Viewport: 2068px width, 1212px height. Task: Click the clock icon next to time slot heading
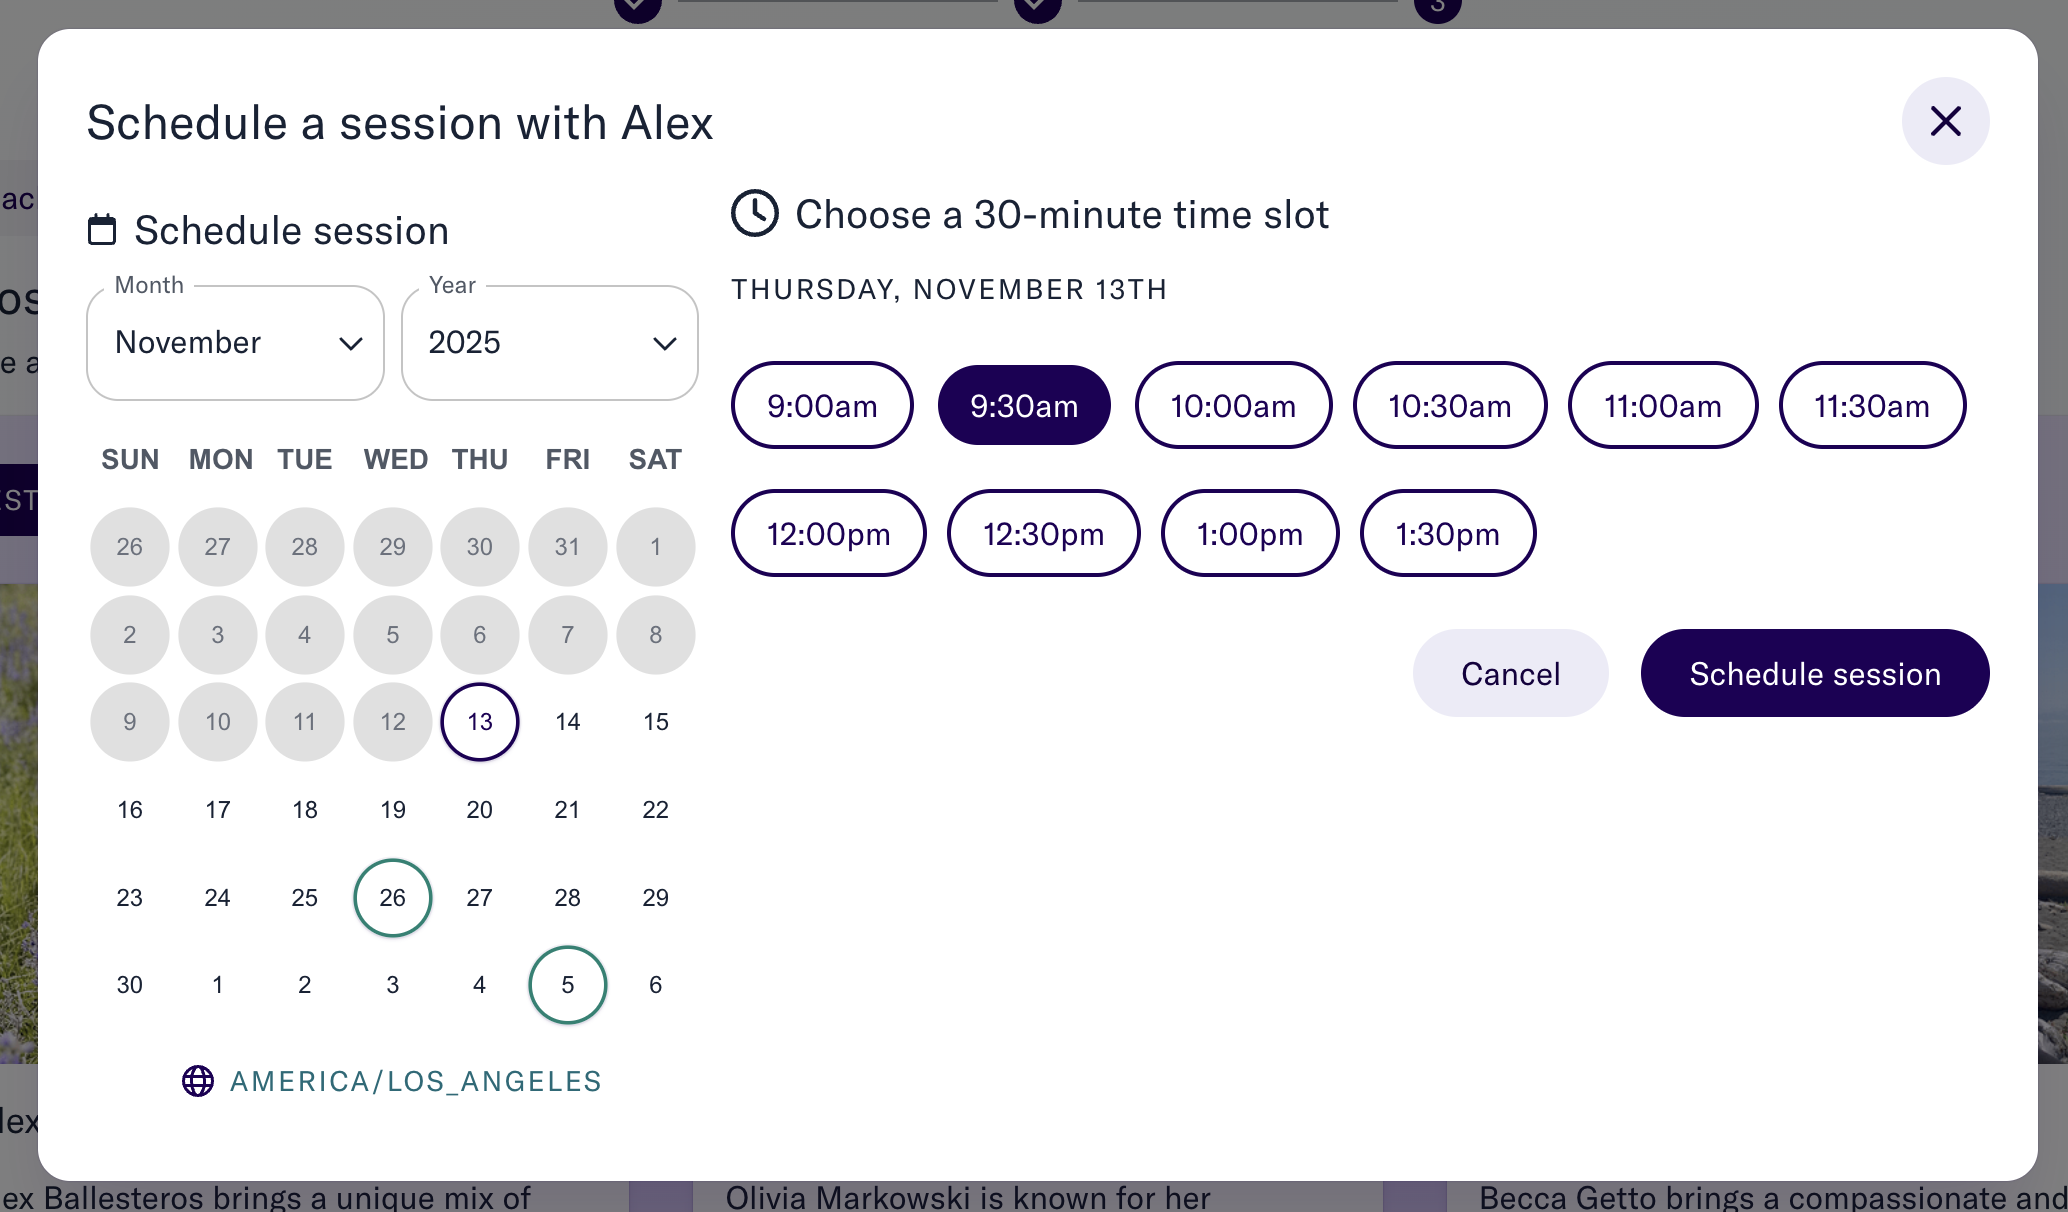[x=755, y=213]
